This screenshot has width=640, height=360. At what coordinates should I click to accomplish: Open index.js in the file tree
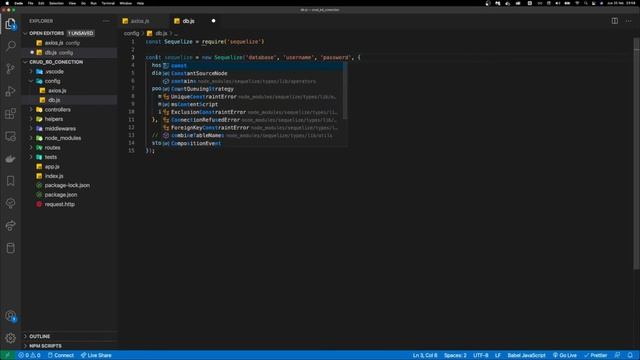[x=69, y=176]
